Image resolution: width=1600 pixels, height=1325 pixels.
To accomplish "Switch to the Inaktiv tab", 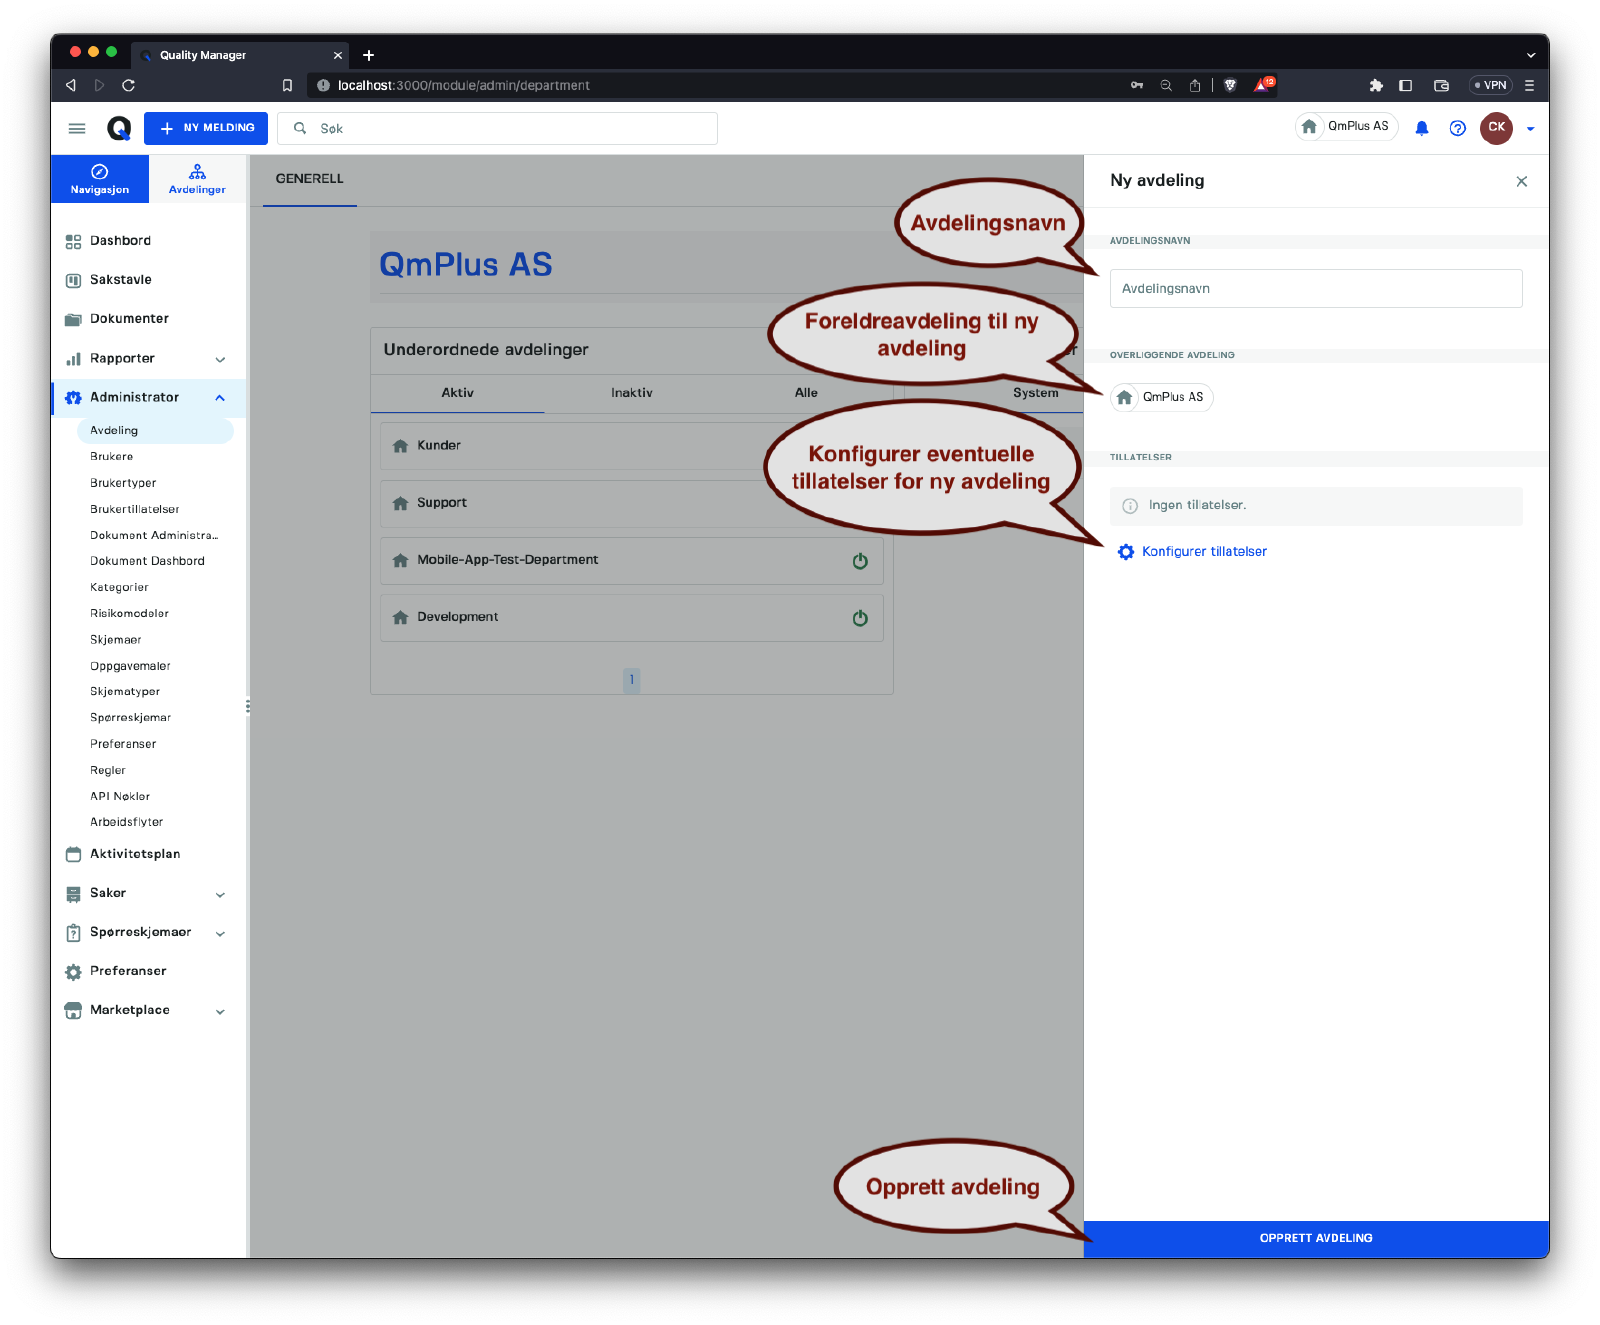I will tap(631, 393).
